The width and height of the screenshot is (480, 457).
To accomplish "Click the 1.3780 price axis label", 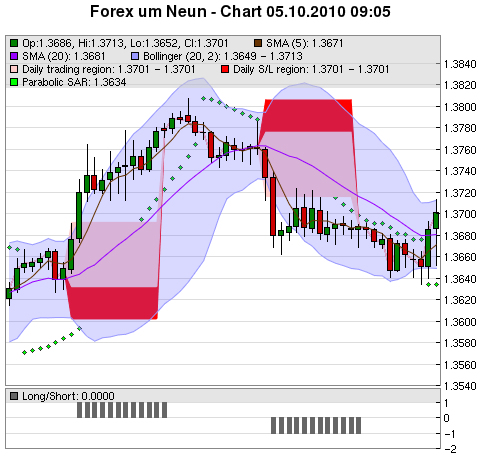I will [x=460, y=128].
